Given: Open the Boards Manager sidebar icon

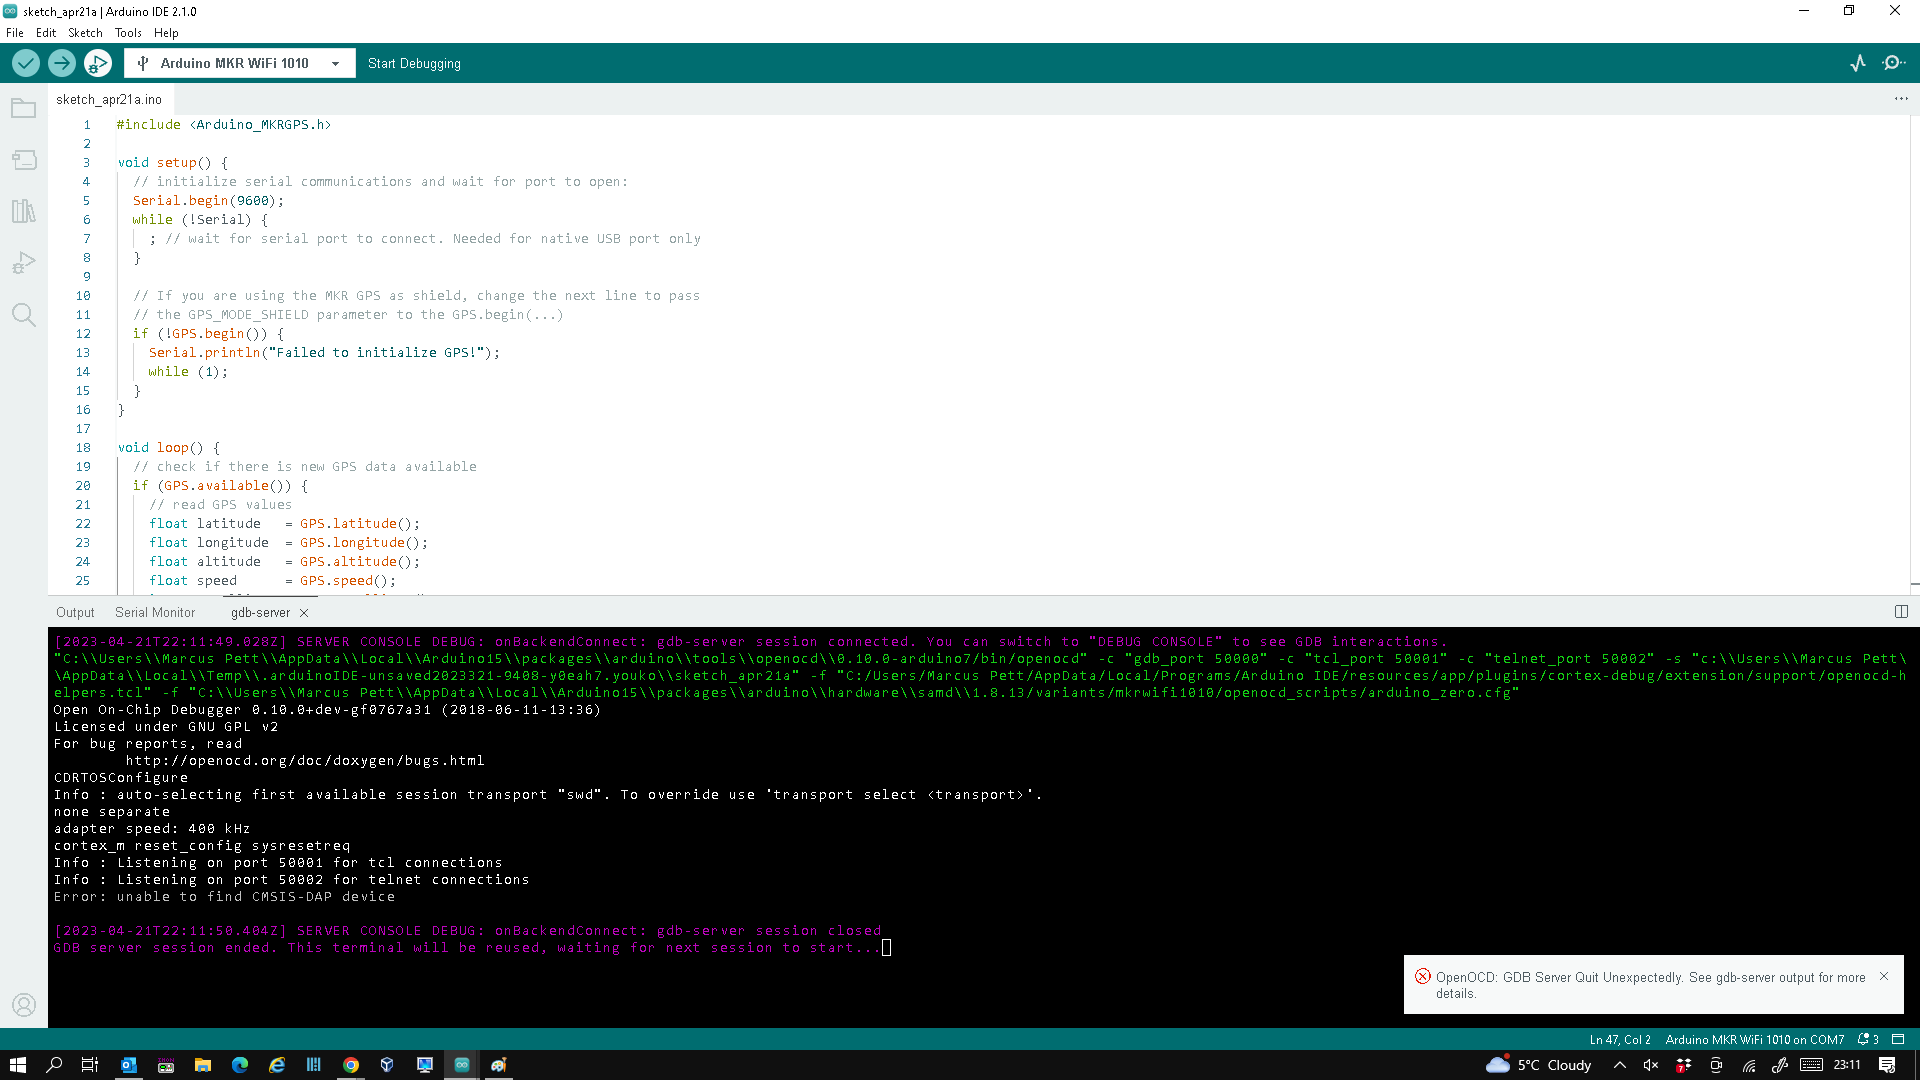Looking at the screenshot, I should (x=24, y=160).
